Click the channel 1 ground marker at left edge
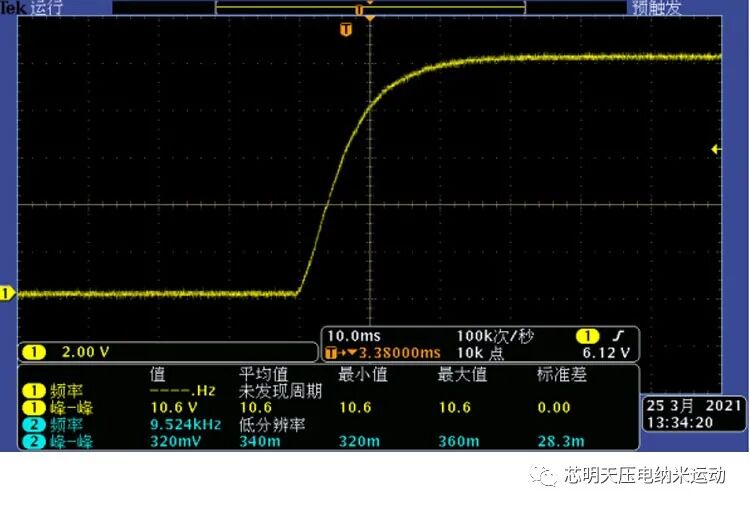Image resolution: width=750 pixels, height=508 pixels. point(6,293)
